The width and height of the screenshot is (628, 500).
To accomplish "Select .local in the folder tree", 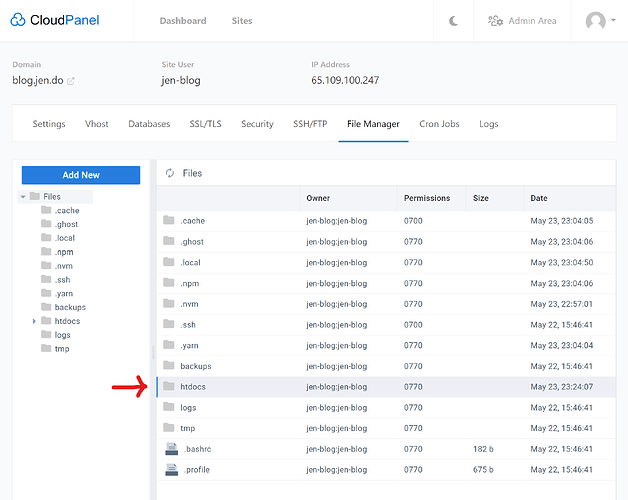I will [64, 238].
